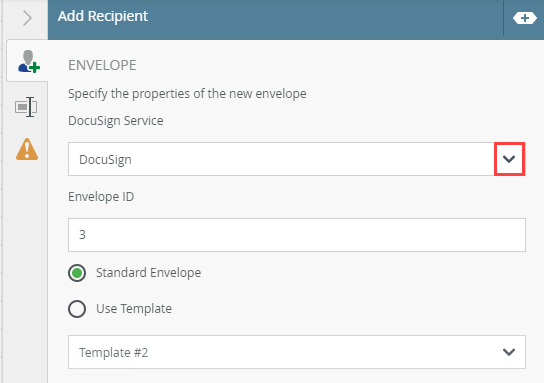Image resolution: width=544 pixels, height=383 pixels.
Task: Click the Add Recipient header title
Action: pos(103,16)
